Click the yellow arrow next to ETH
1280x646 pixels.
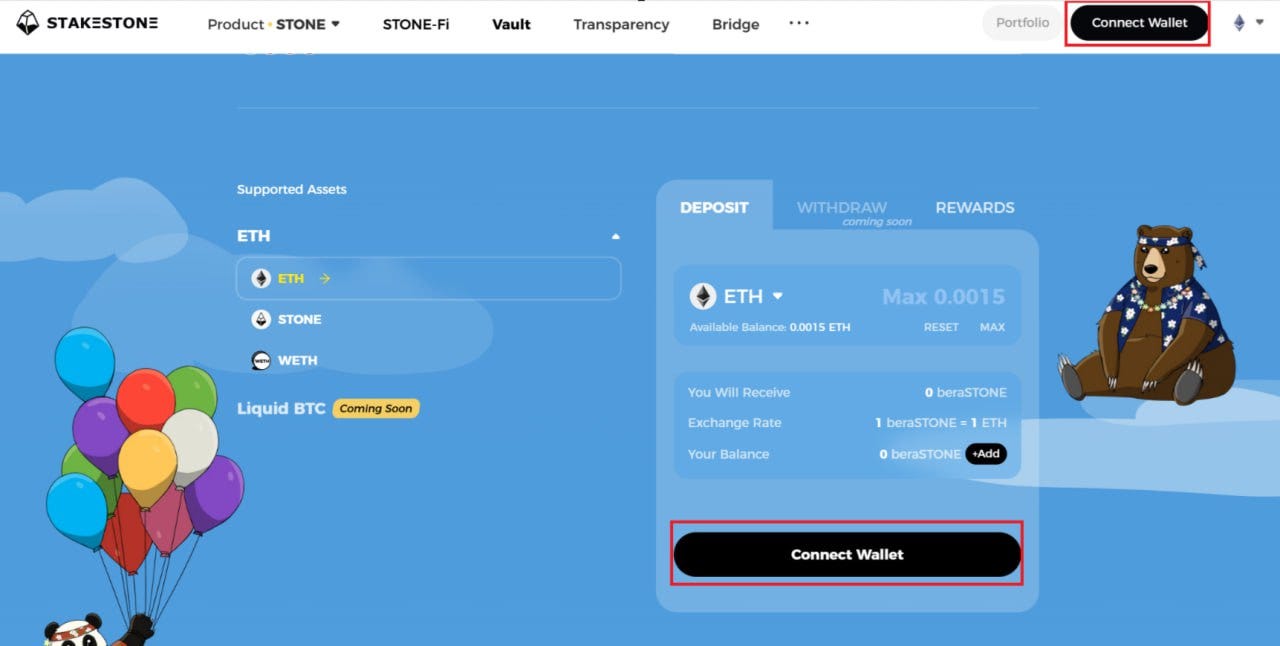click(324, 278)
